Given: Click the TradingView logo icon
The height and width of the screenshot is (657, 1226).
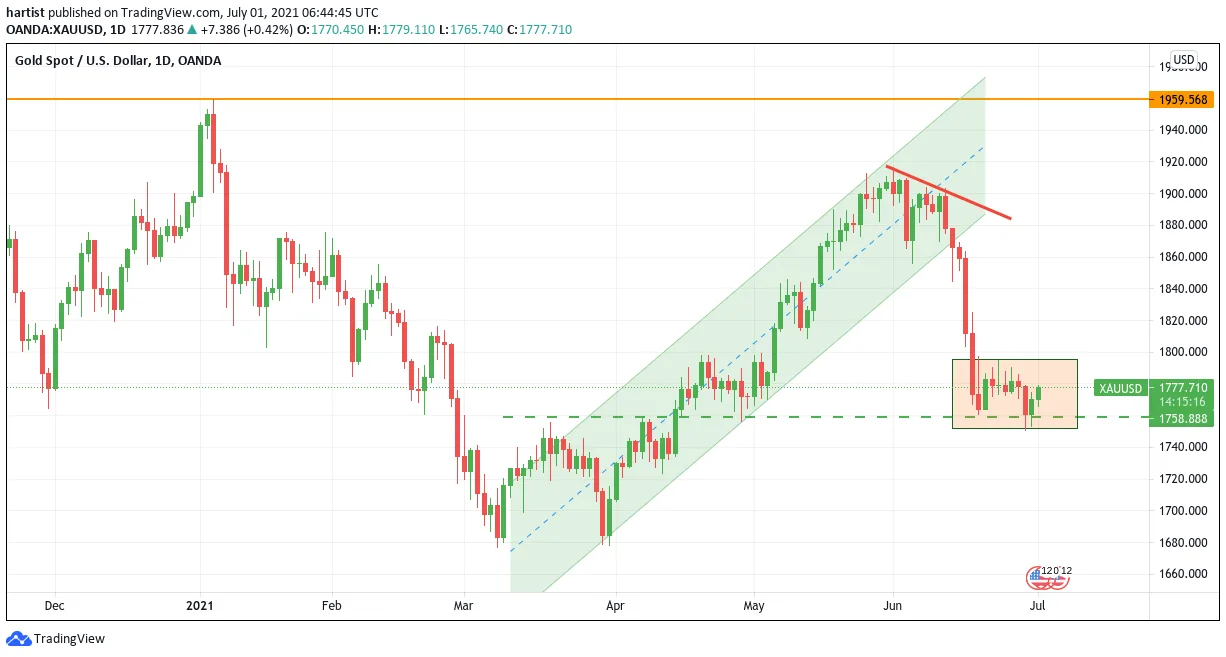Looking at the screenshot, I should (x=18, y=639).
